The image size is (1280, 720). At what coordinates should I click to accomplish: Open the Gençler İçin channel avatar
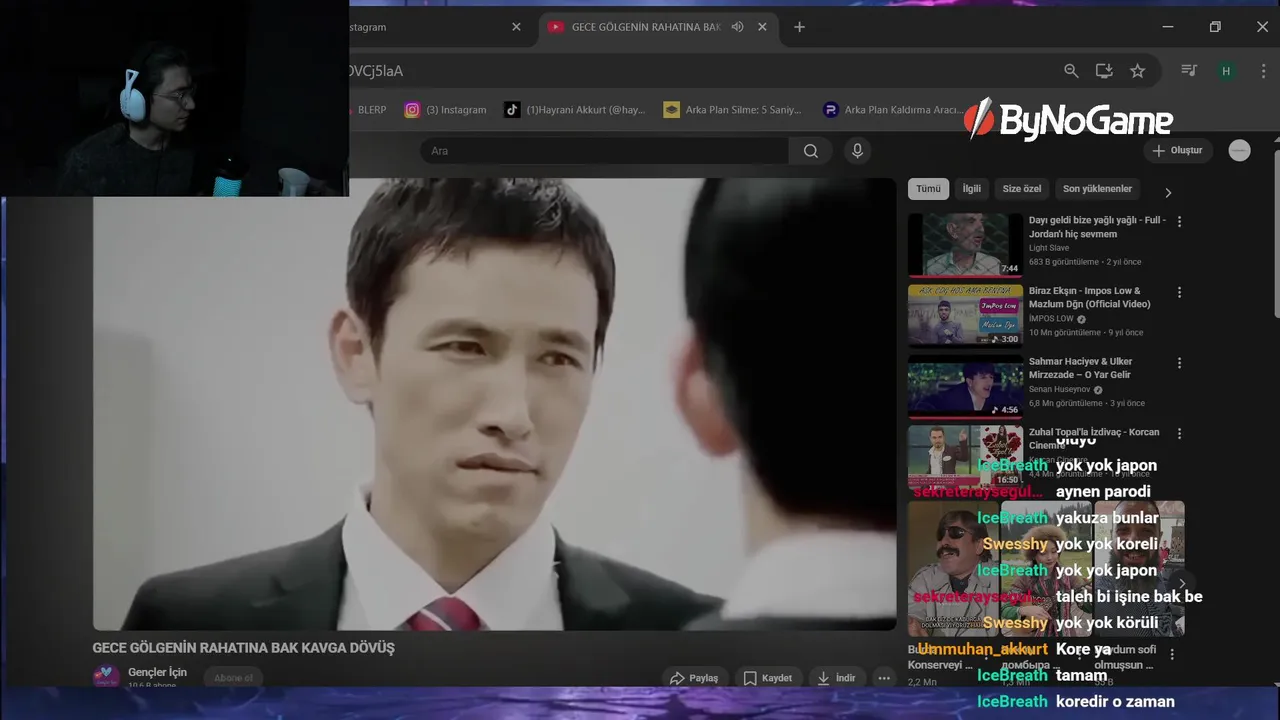coord(106,677)
